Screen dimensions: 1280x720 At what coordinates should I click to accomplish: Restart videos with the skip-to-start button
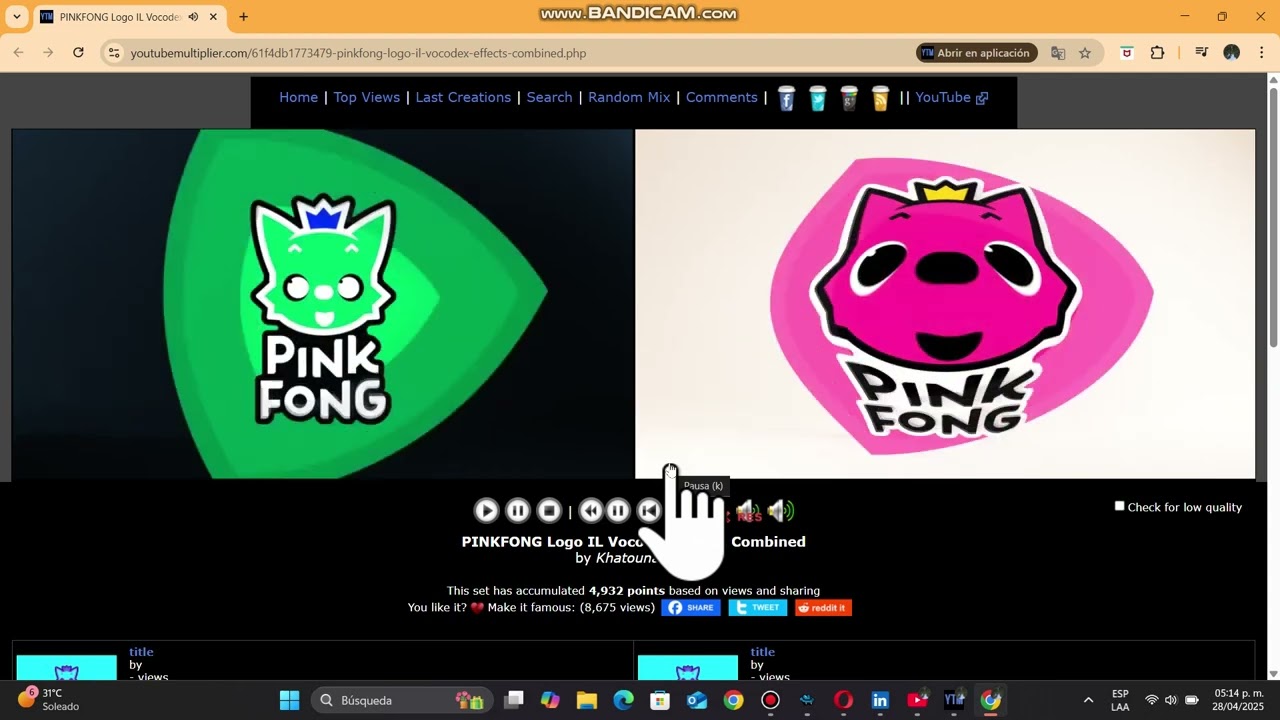(x=648, y=511)
